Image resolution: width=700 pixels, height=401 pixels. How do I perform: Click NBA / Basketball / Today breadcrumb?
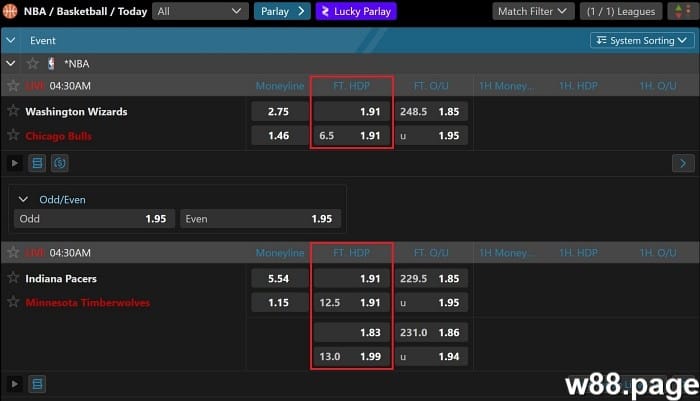pyautogui.click(x=85, y=12)
